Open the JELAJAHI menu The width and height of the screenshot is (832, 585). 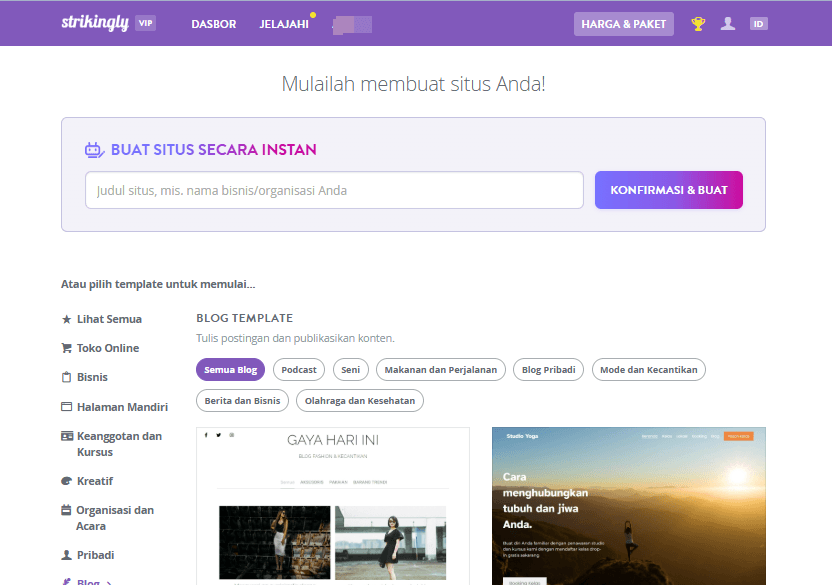pyautogui.click(x=284, y=24)
